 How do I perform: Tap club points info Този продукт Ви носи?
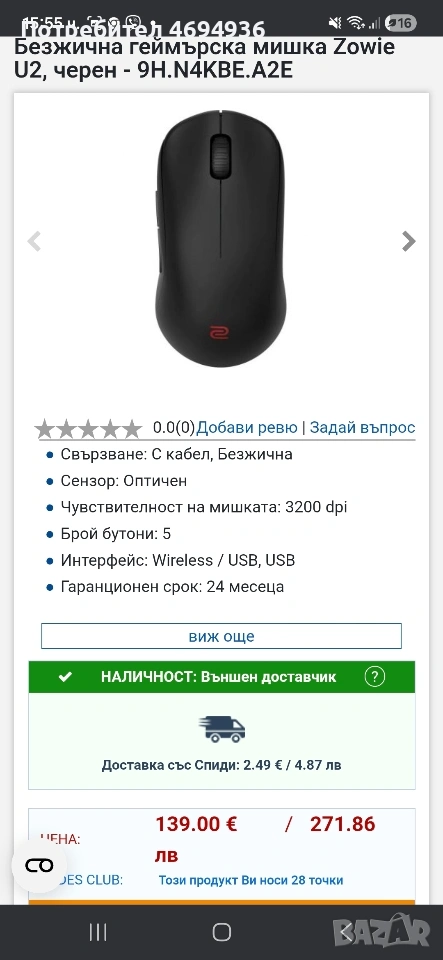(251, 880)
